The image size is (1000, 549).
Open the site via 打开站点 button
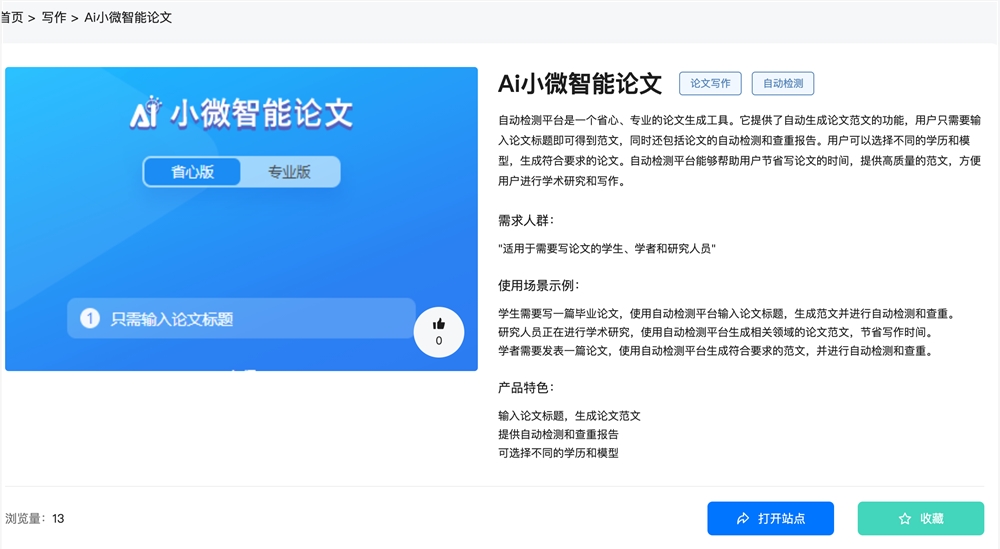(x=770, y=518)
